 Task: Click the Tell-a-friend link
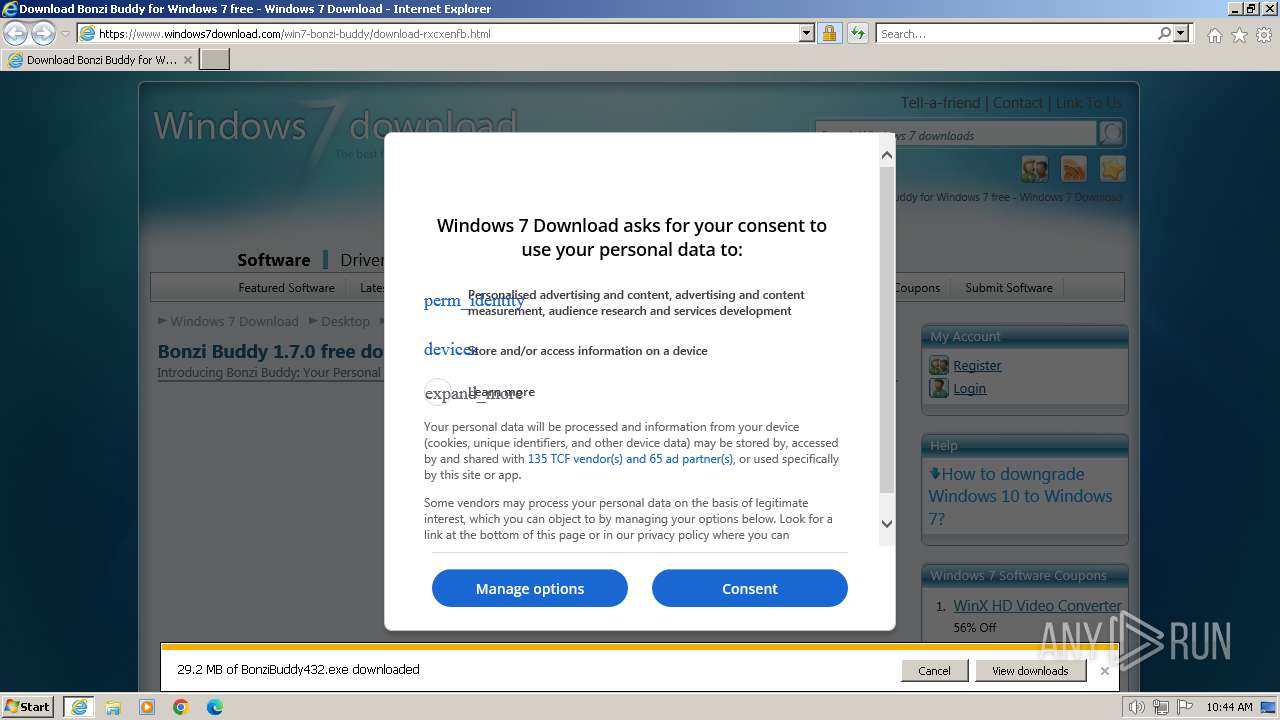pos(940,103)
